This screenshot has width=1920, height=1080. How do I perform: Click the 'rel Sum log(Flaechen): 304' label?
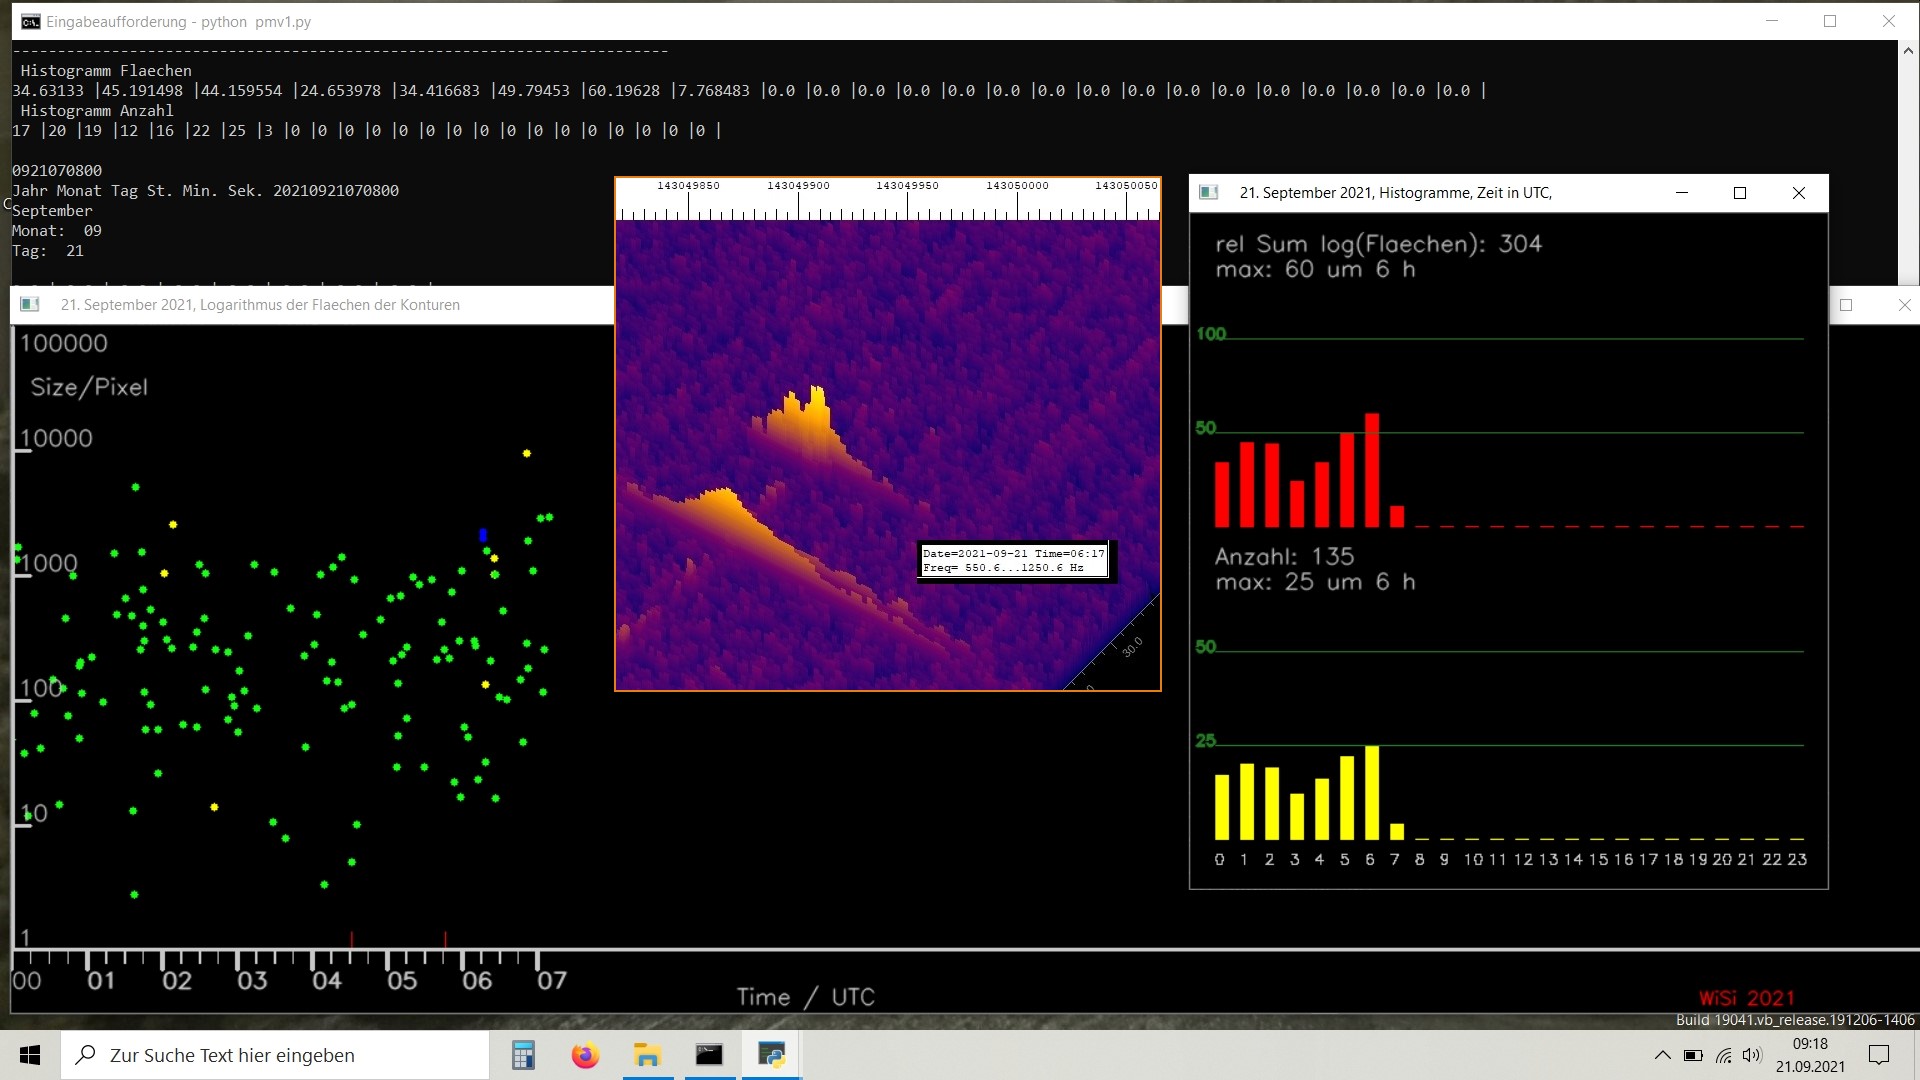tap(1378, 244)
